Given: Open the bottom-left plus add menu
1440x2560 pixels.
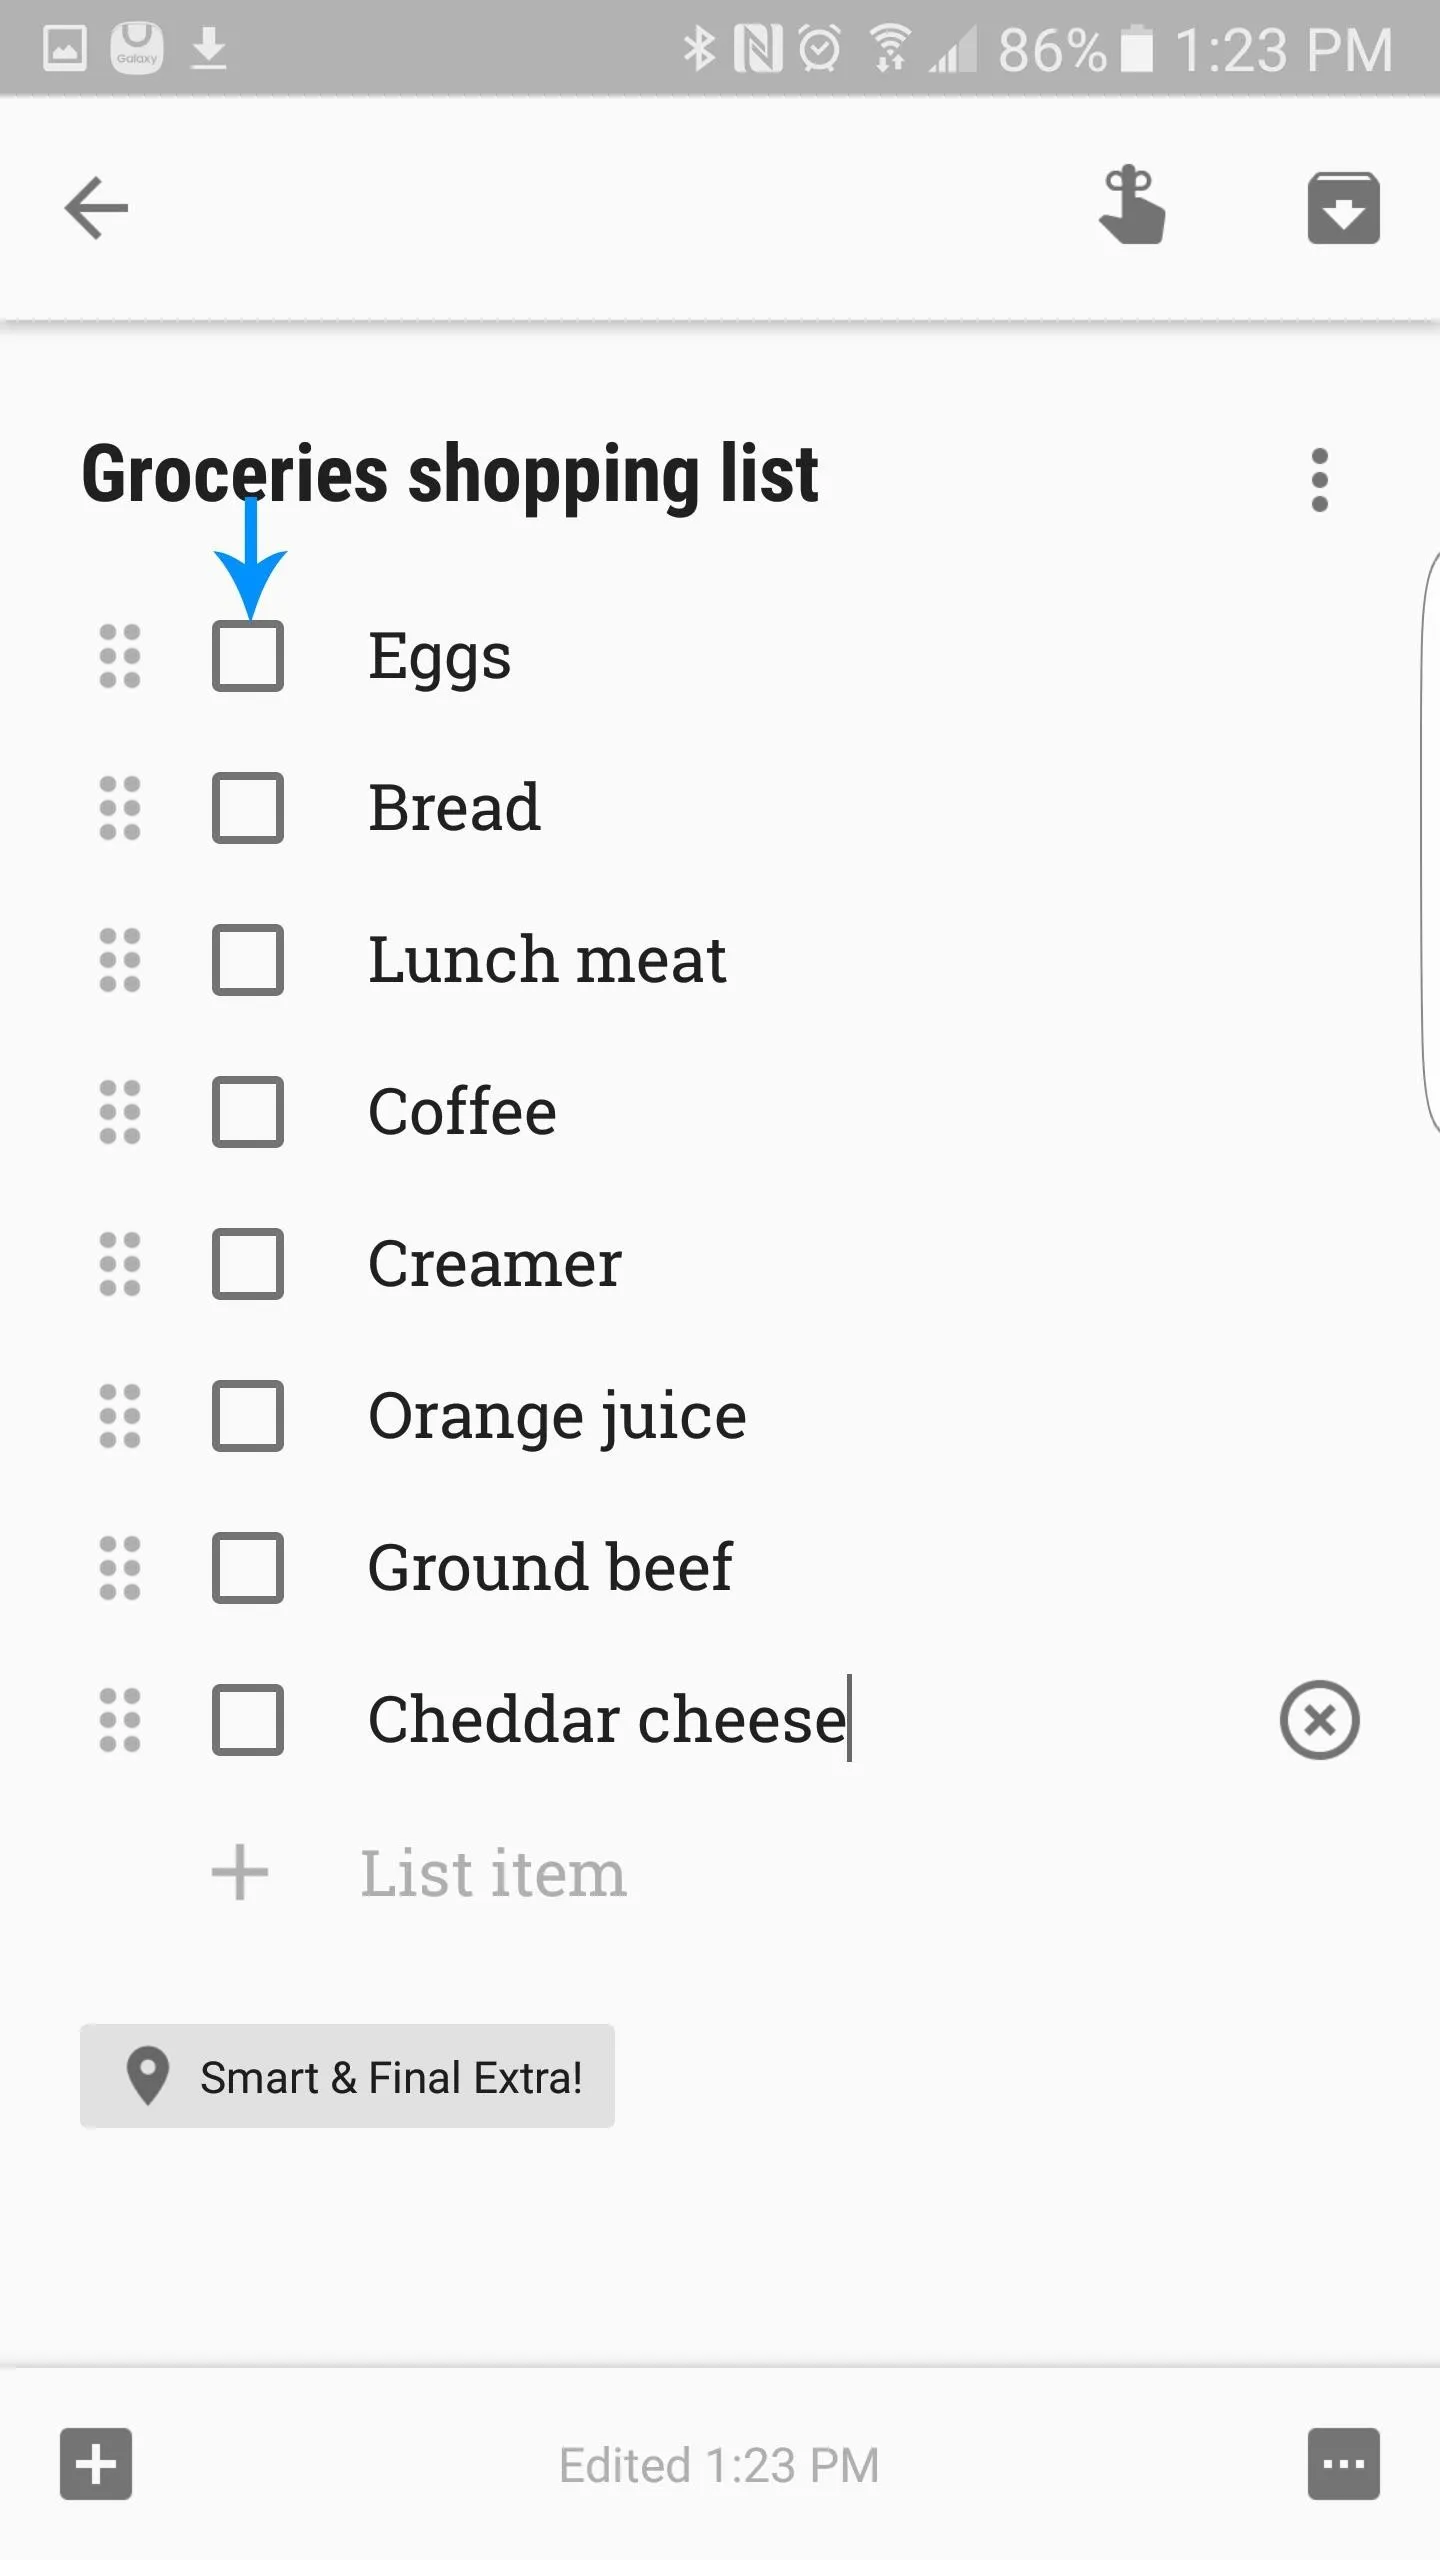Looking at the screenshot, I should coord(96,2464).
